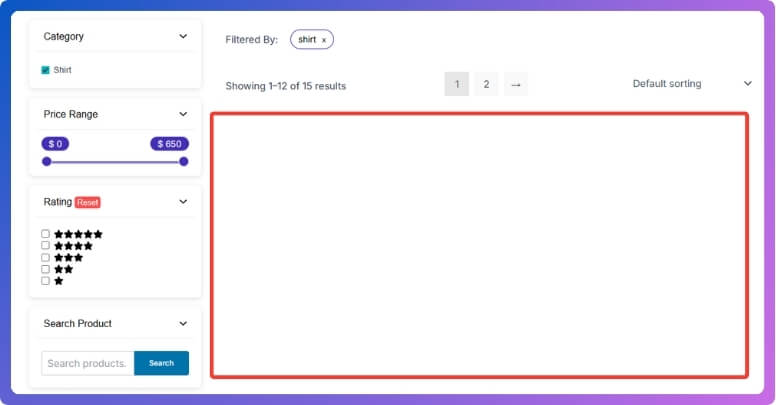Uncheck the Shirt category checkbox
This screenshot has width=776, height=405.
pos(46,70)
